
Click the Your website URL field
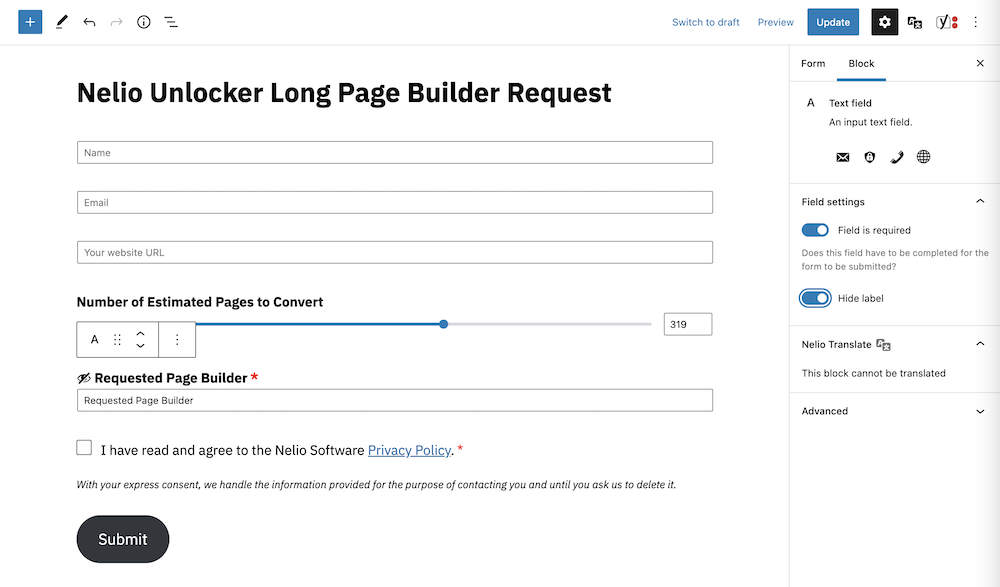point(395,252)
